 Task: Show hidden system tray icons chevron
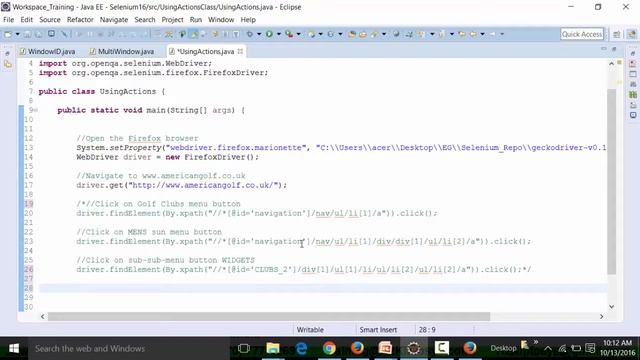click(x=548, y=349)
